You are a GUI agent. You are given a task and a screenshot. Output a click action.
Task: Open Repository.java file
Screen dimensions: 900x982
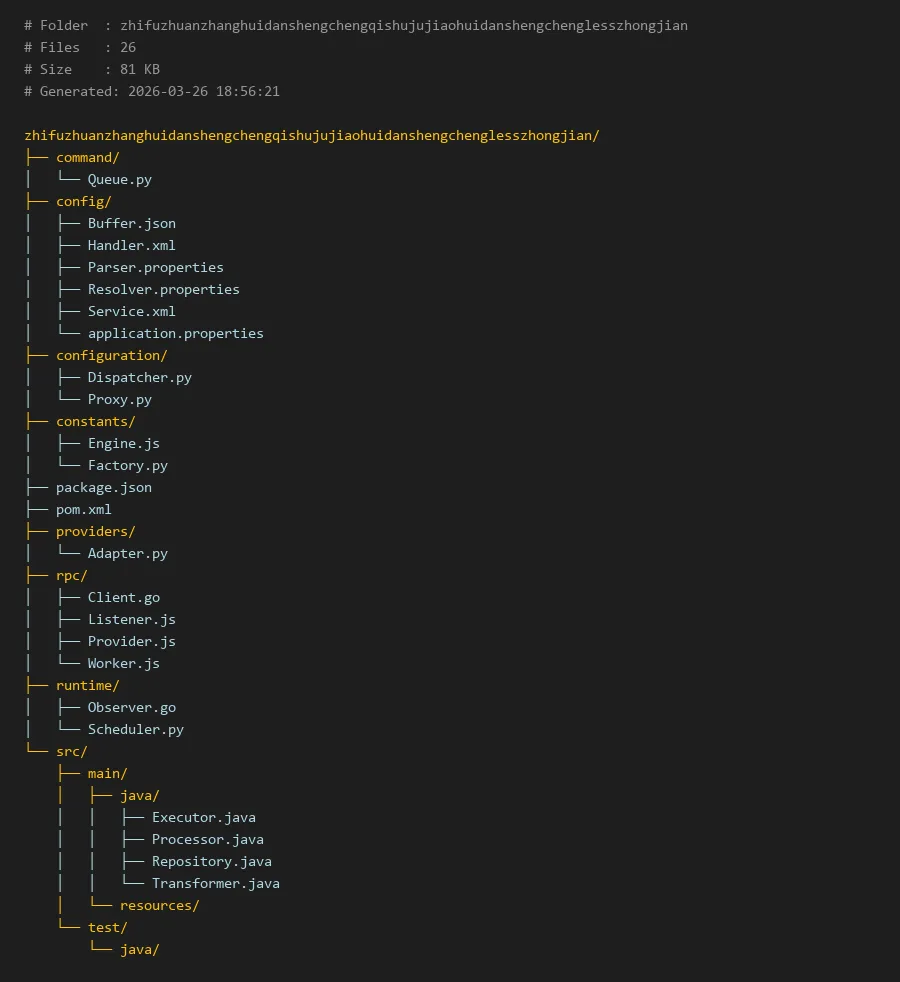tap(211, 861)
